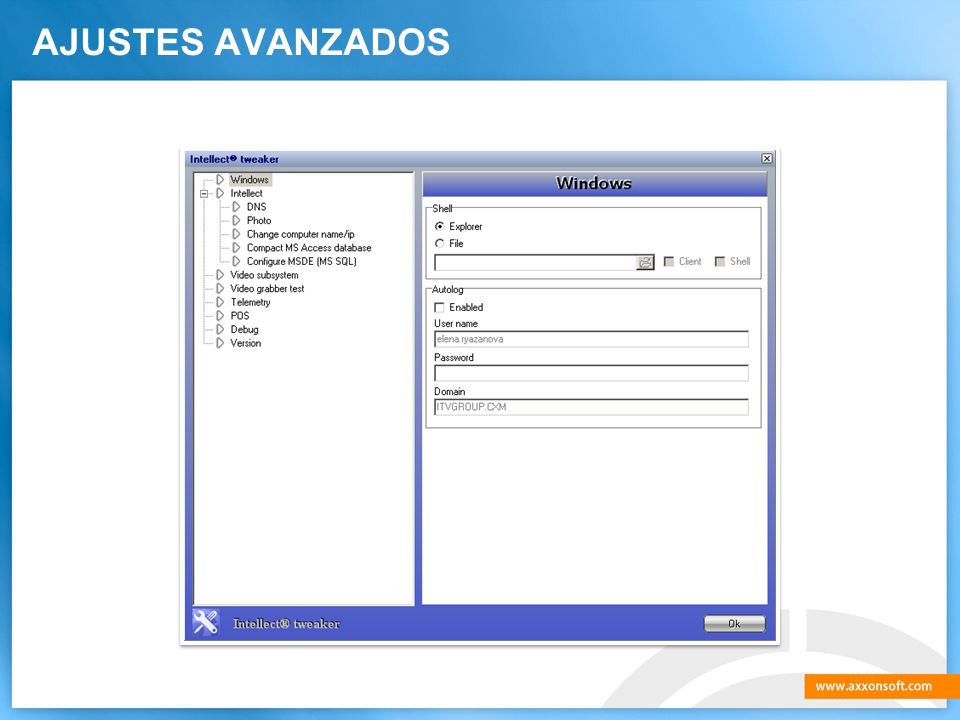The width and height of the screenshot is (960, 720).
Task: Open the DNS settings item
Action: pos(257,207)
